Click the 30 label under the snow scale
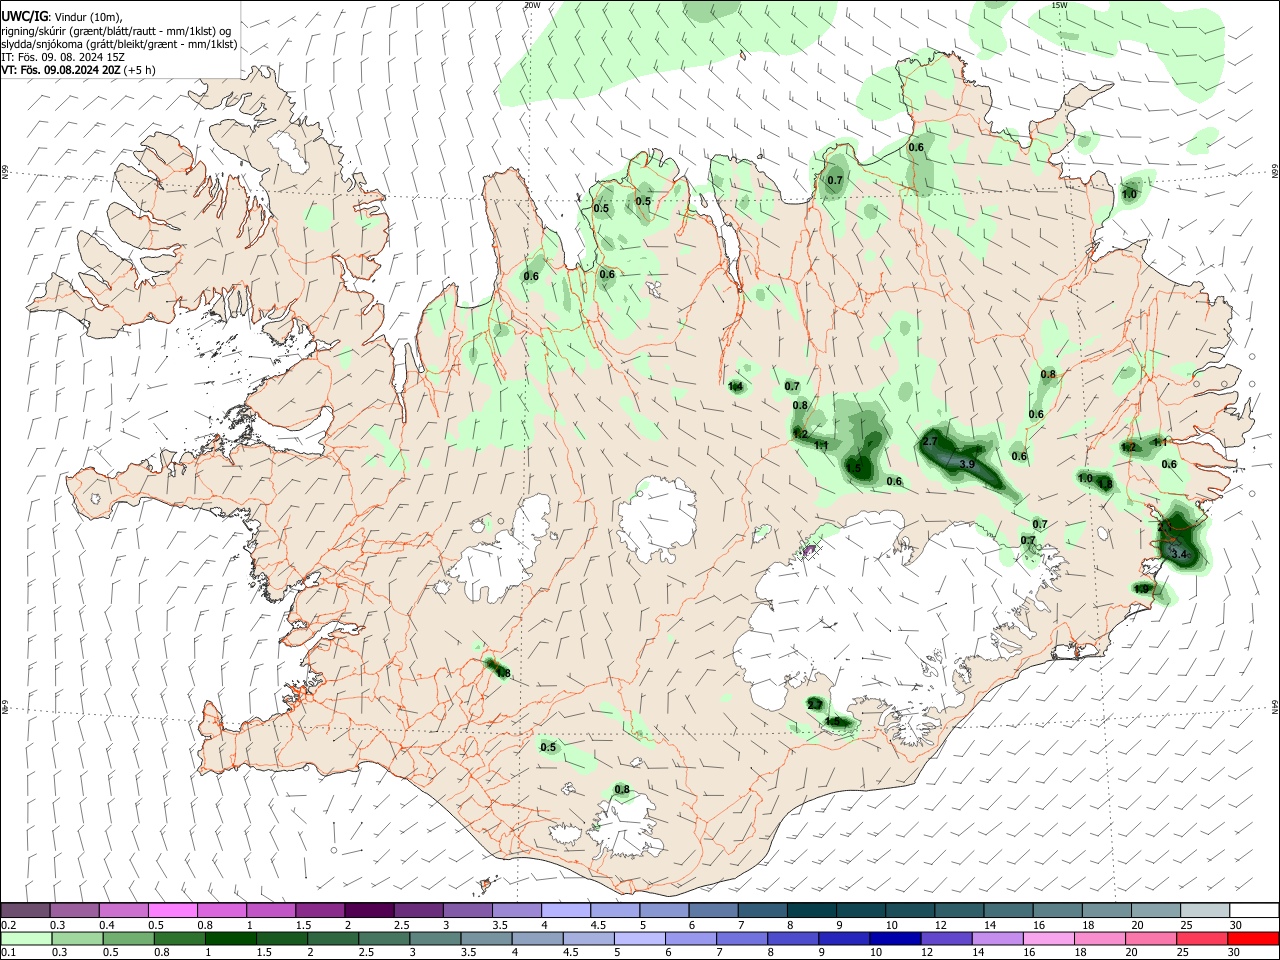1280x960 pixels. (1236, 925)
